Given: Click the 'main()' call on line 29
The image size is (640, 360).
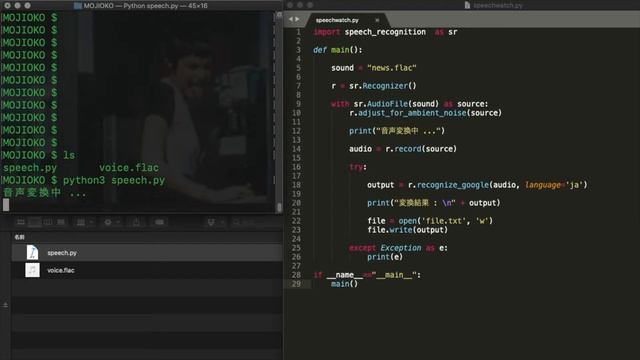Looking at the screenshot, I should 344,284.
